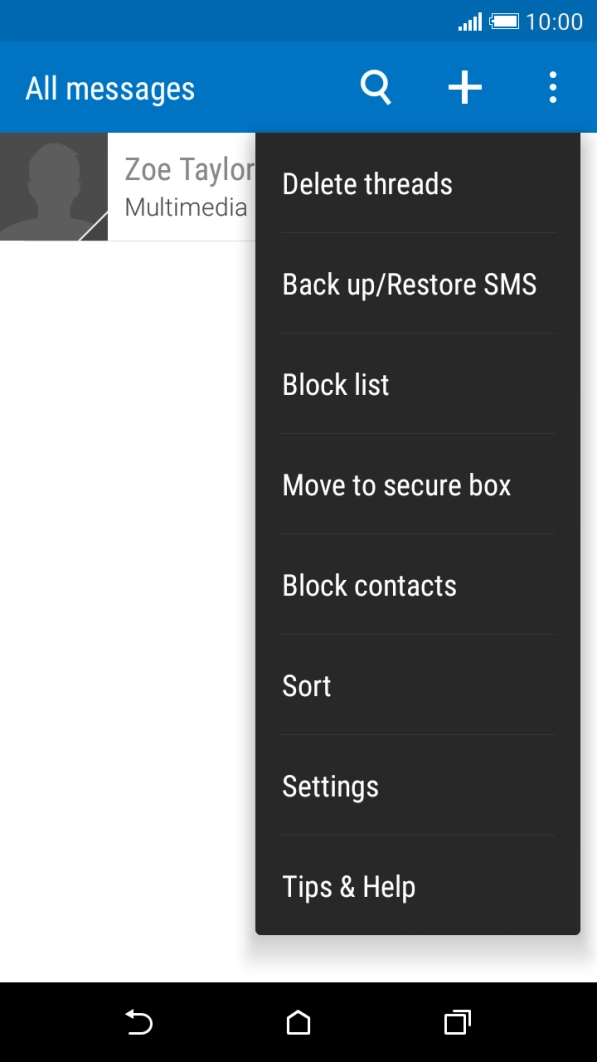Image resolution: width=597 pixels, height=1062 pixels.
Task: Open the Sort menu option
Action: 306,686
